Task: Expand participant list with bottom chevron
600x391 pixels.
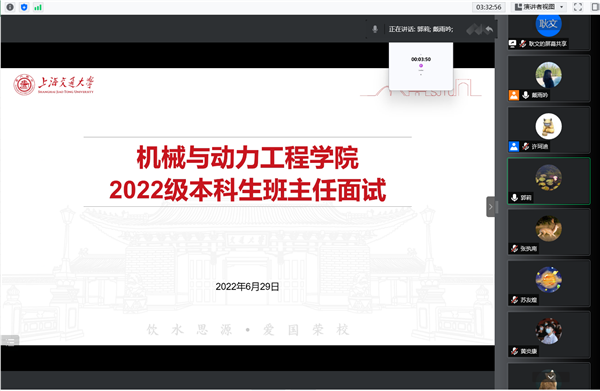Action: click(x=551, y=377)
